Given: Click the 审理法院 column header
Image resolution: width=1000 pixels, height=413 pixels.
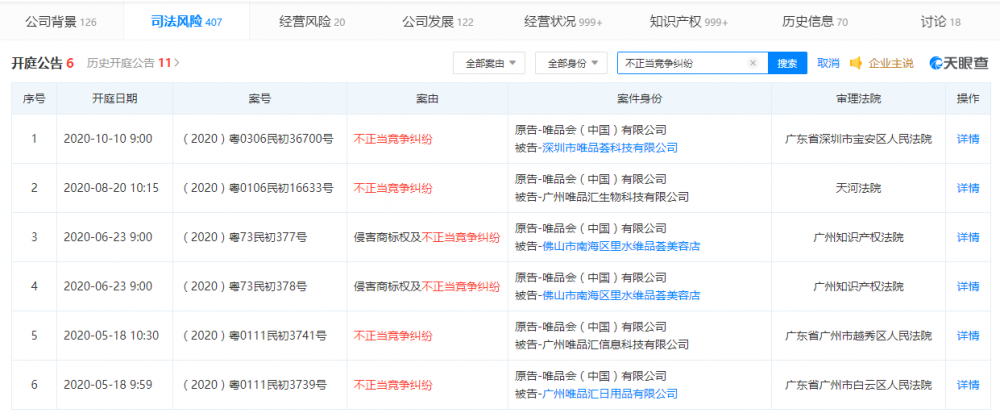Looking at the screenshot, I should [x=858, y=99].
